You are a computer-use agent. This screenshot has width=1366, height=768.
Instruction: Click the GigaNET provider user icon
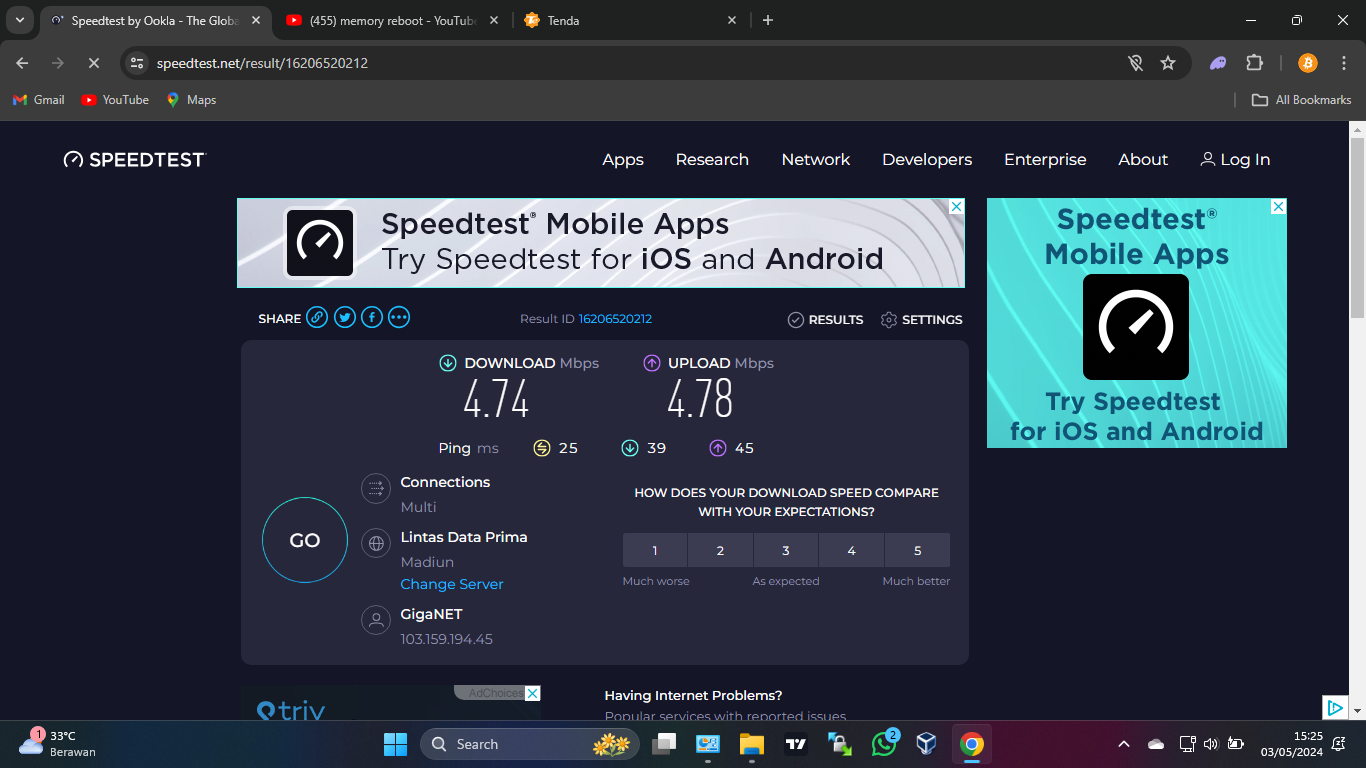coord(376,620)
